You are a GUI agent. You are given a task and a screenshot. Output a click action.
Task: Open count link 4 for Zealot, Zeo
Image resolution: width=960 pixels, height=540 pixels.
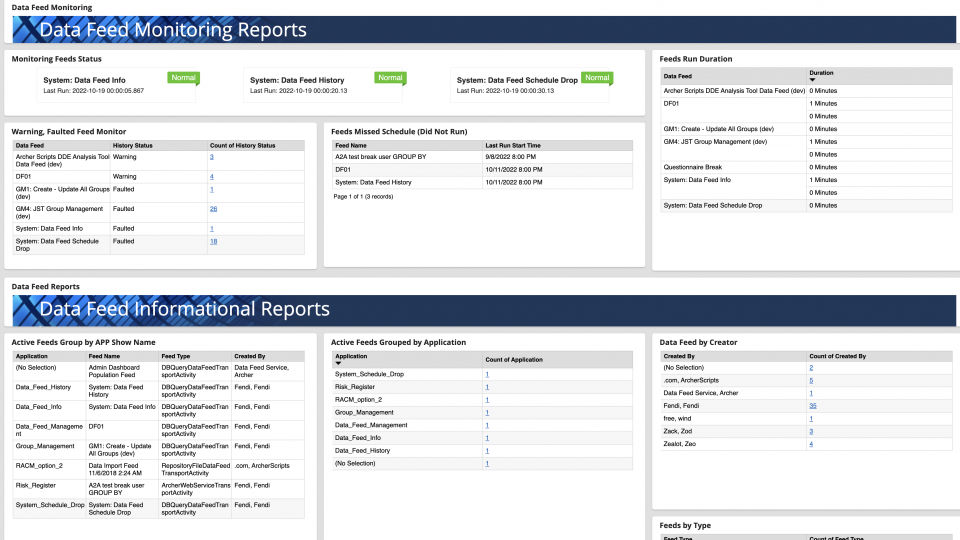click(811, 444)
